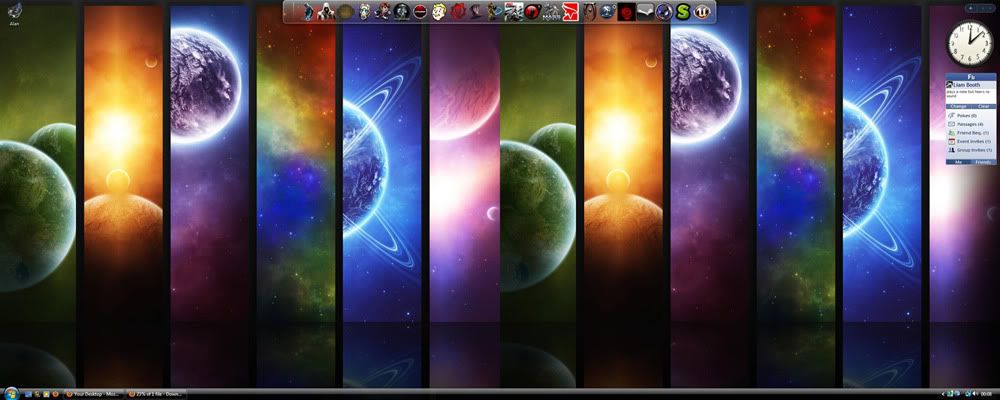Open the '22% of 1 file' downloads window

click(x=160, y=393)
